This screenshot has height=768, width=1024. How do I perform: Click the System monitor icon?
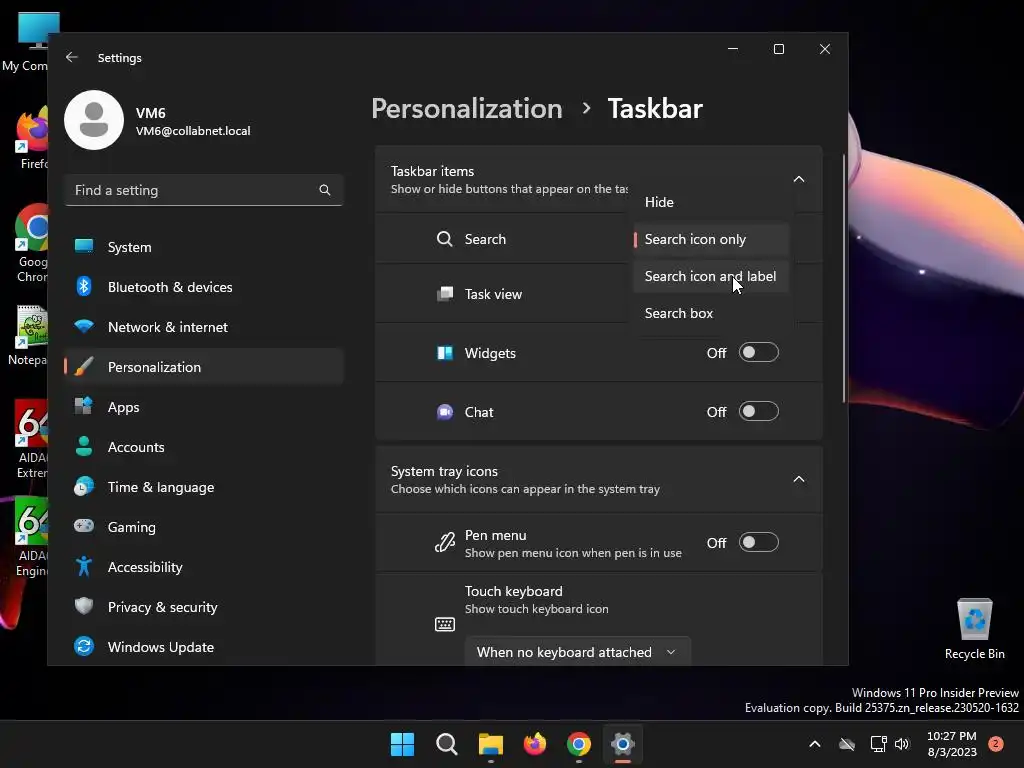coord(84,246)
